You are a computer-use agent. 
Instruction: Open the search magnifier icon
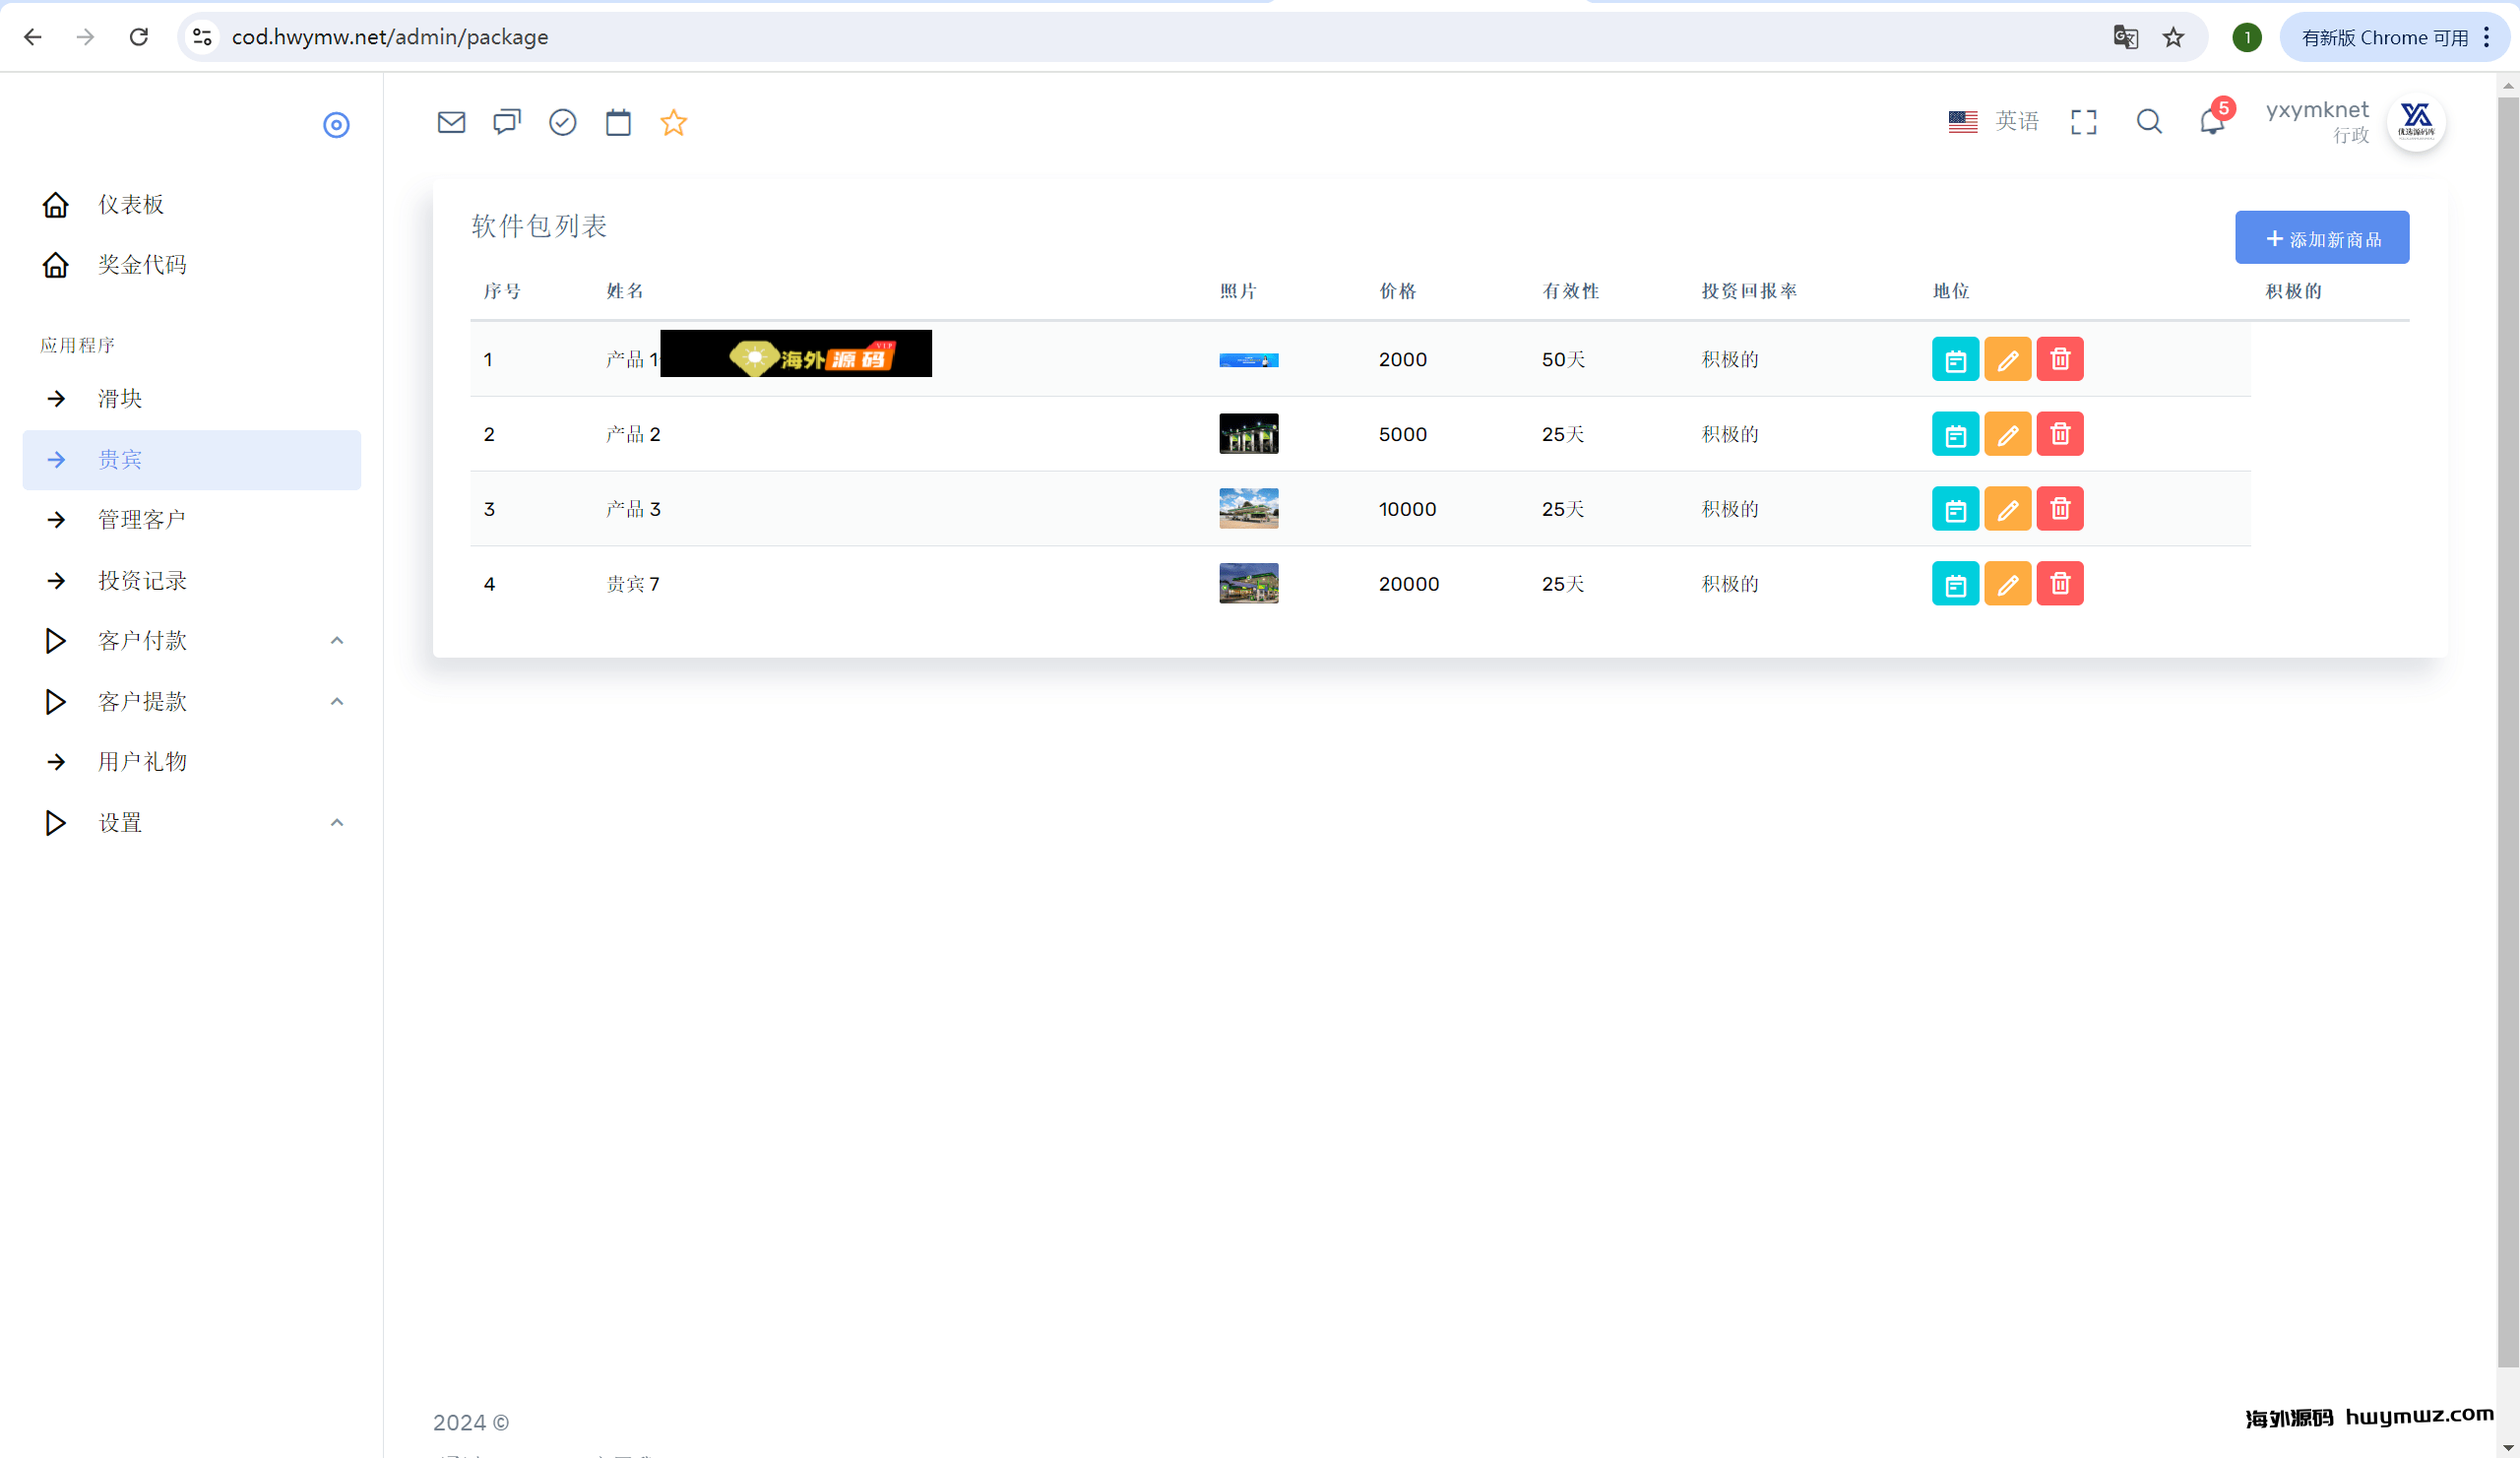pos(2148,122)
